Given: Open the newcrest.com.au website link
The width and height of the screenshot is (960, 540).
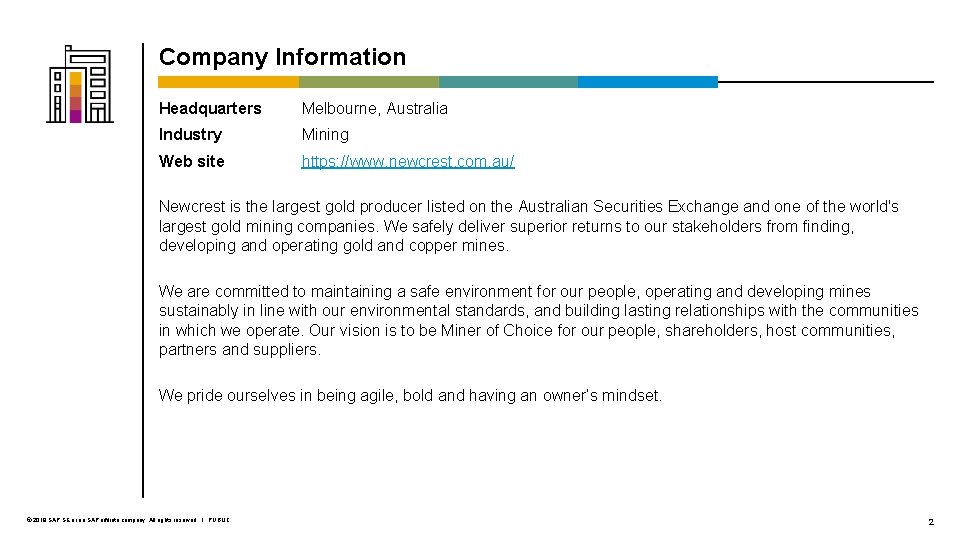Looking at the screenshot, I should pyautogui.click(x=408, y=161).
